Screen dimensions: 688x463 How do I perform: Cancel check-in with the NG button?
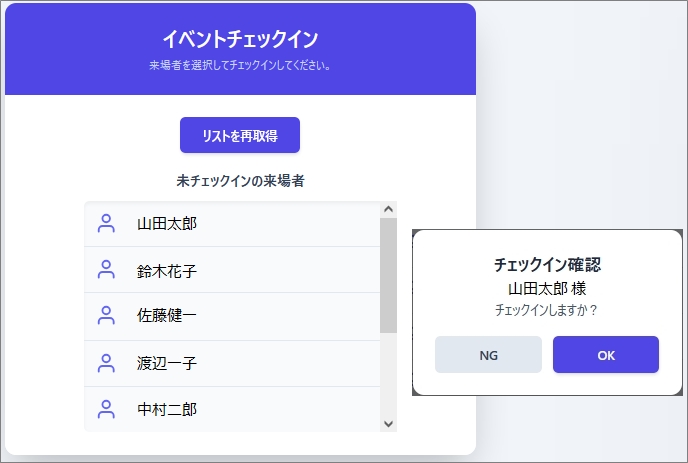pos(488,355)
